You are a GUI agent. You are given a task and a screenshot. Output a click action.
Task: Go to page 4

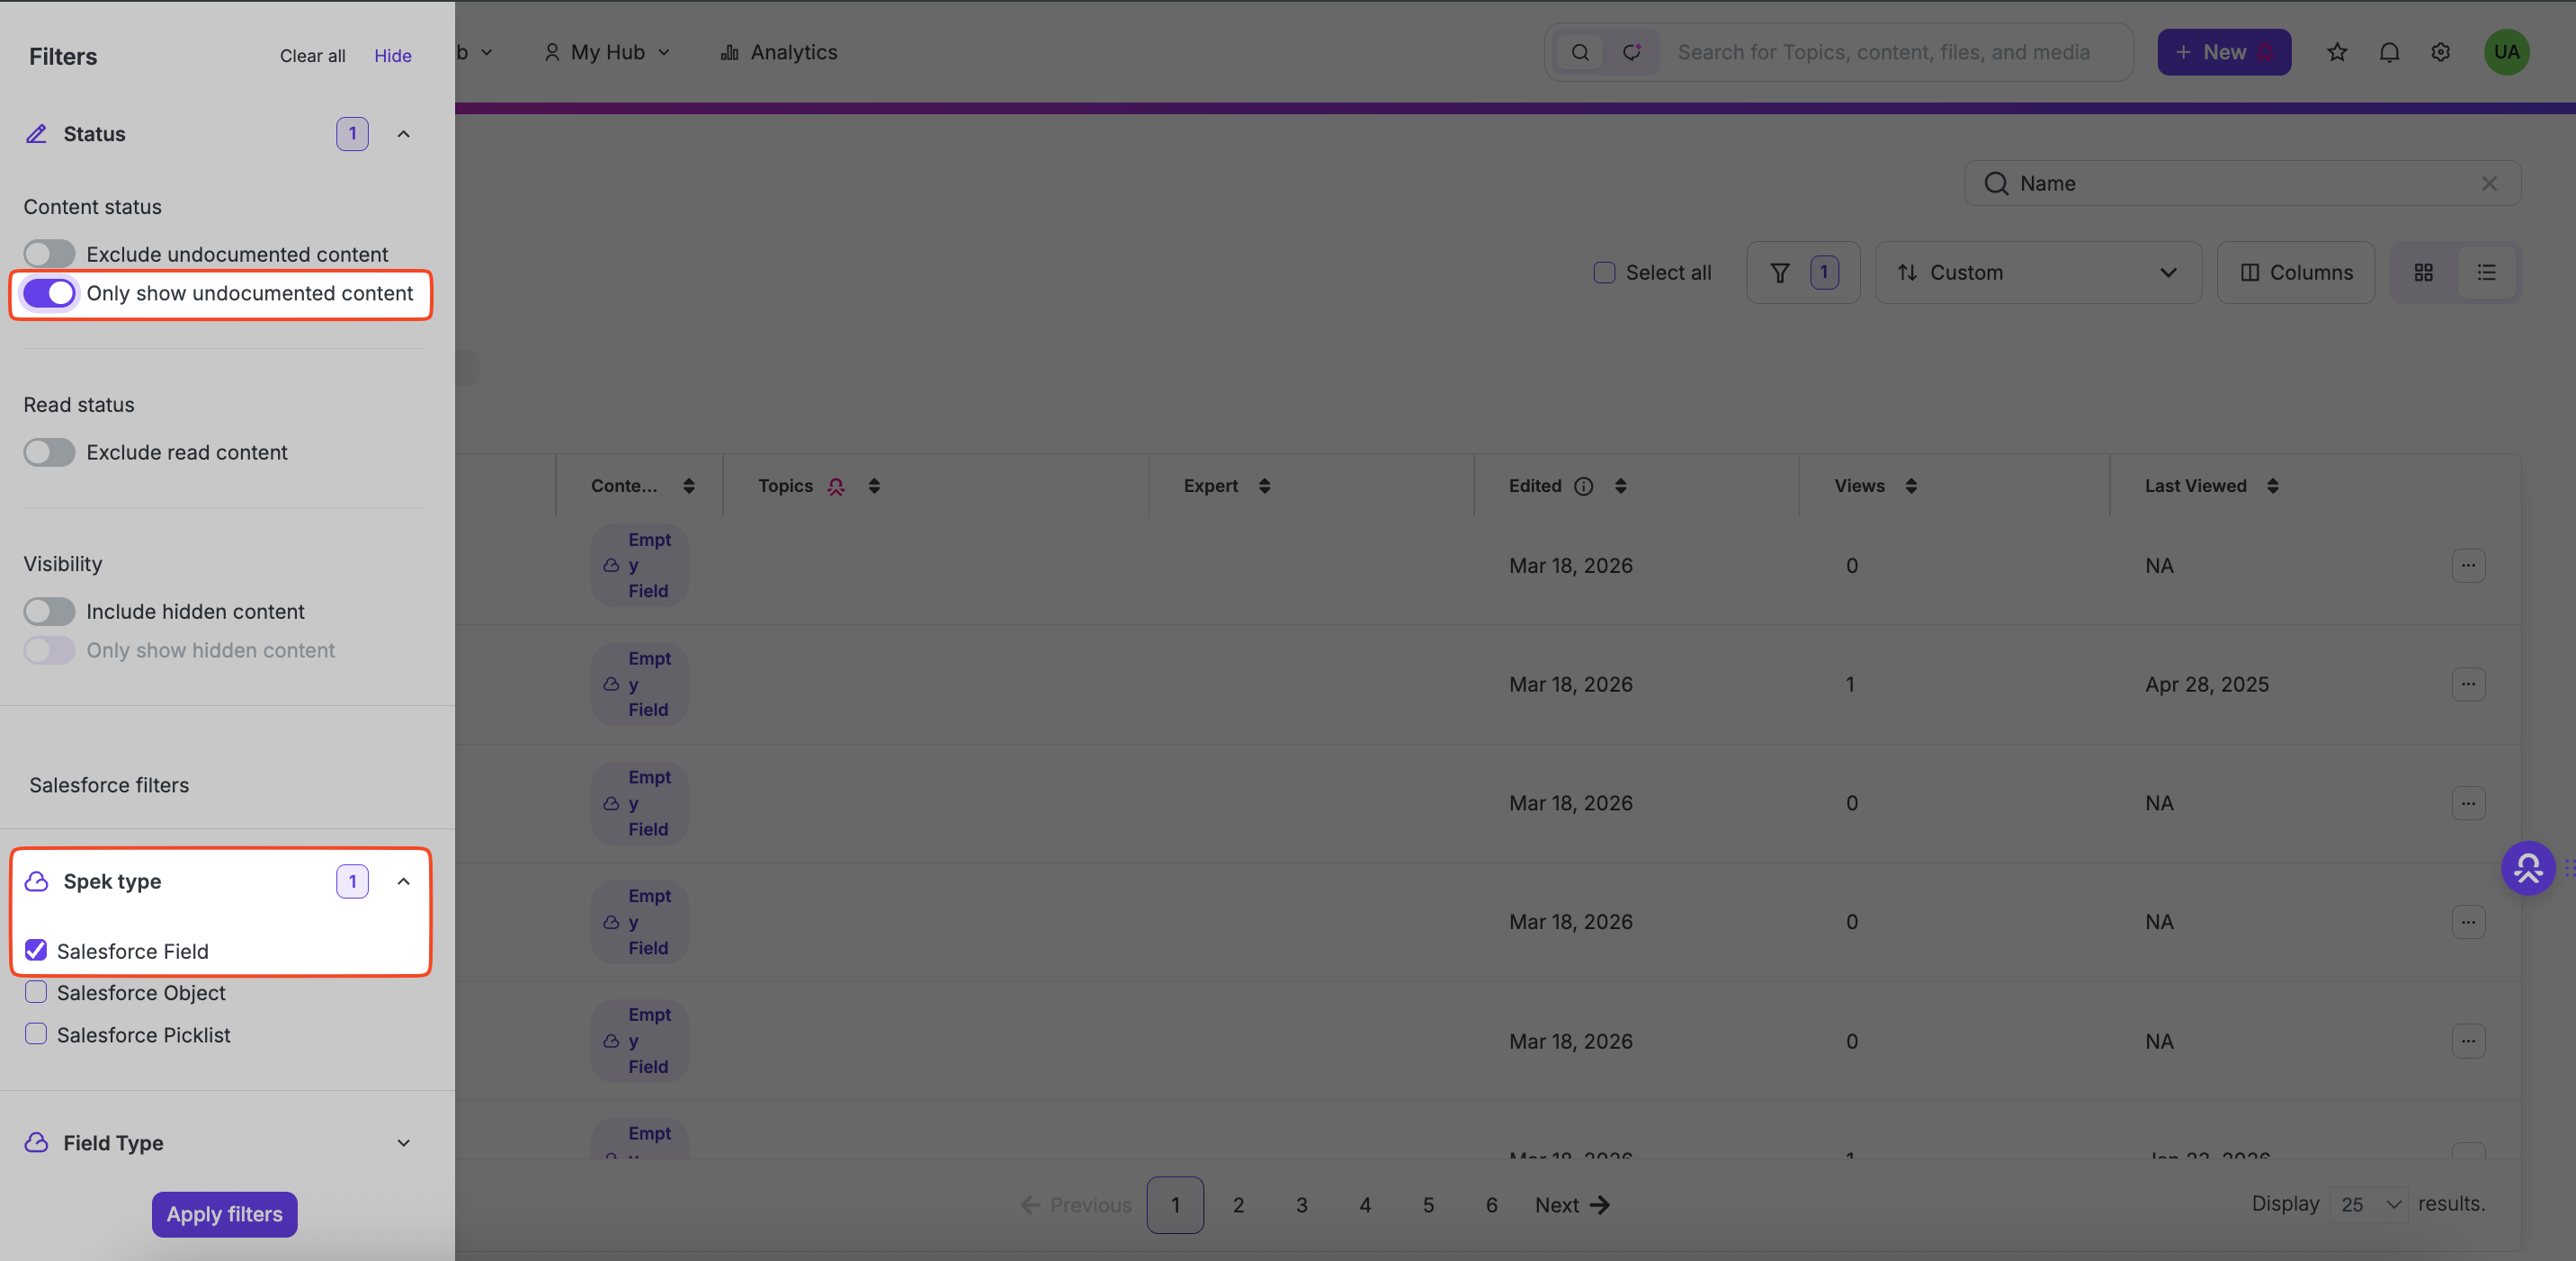pyautogui.click(x=1364, y=1205)
